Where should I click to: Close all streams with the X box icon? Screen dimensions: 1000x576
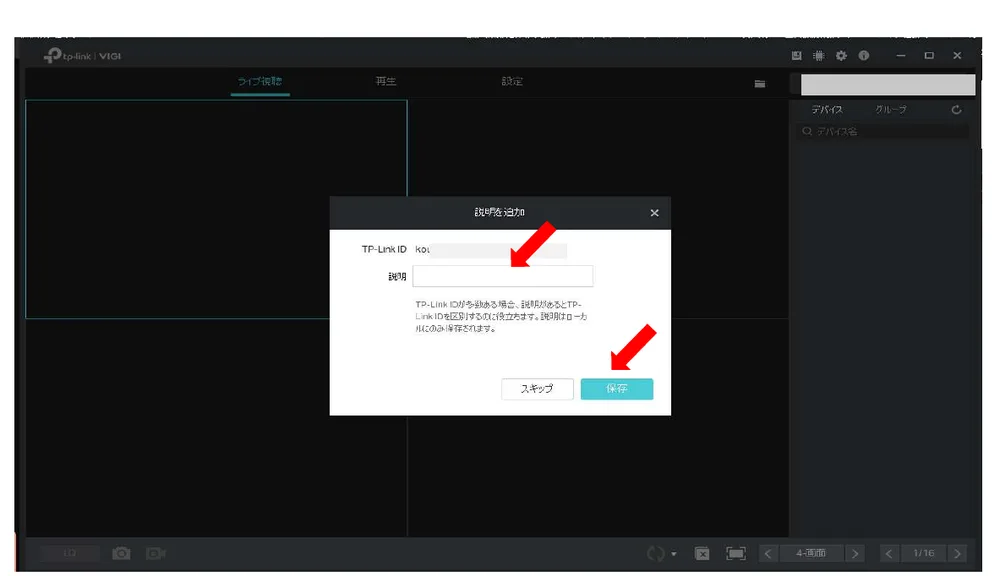(x=702, y=553)
